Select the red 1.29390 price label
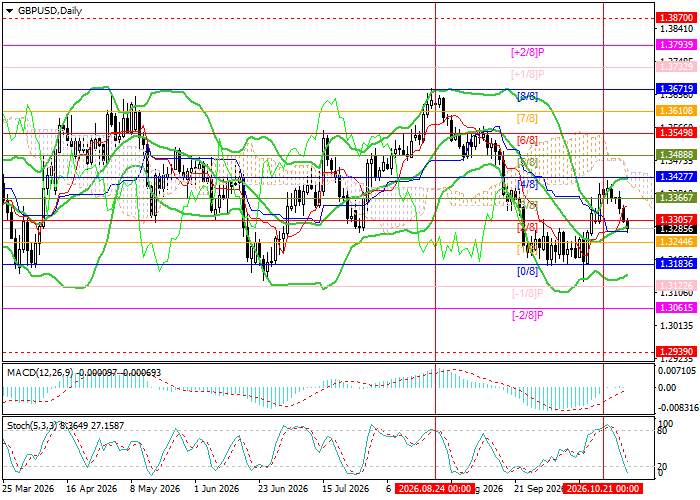This screenshot has height=500, width=700. click(676, 351)
